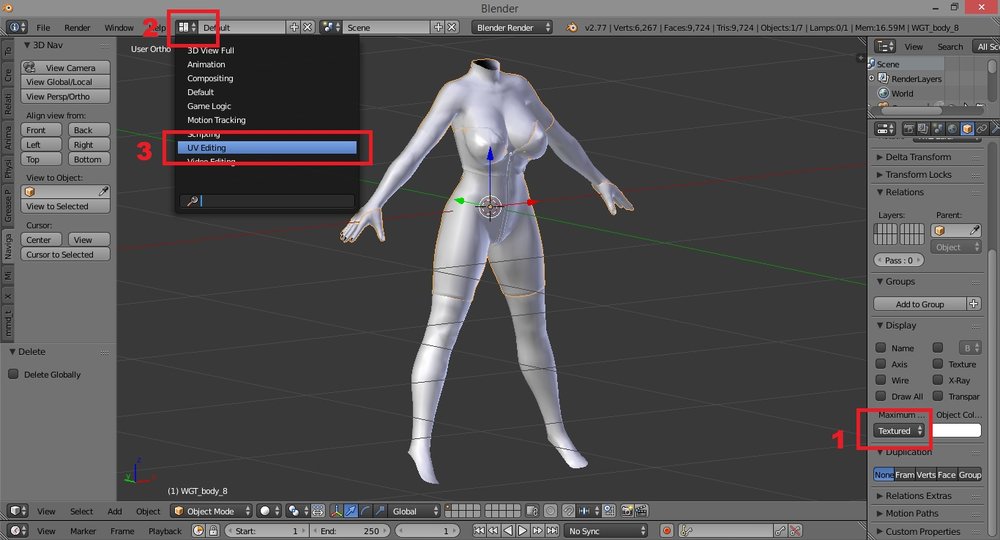Open the Textured maximum draw type dropdown
Screen dimensions: 1000x540
899,431
